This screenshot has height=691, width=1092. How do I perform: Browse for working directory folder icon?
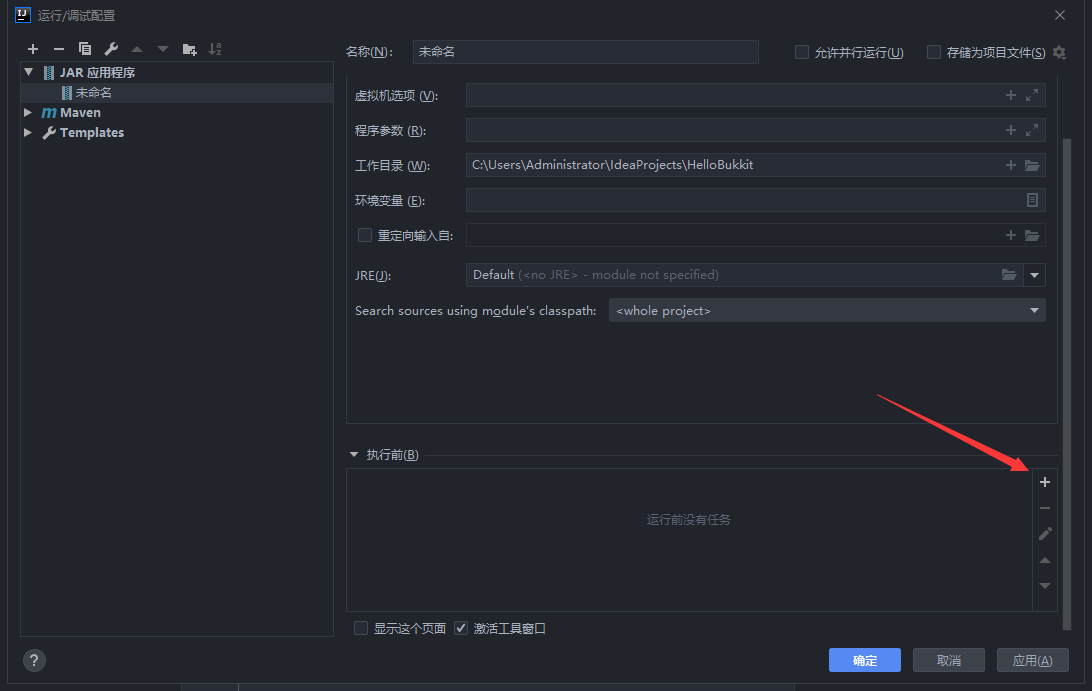(x=1033, y=165)
